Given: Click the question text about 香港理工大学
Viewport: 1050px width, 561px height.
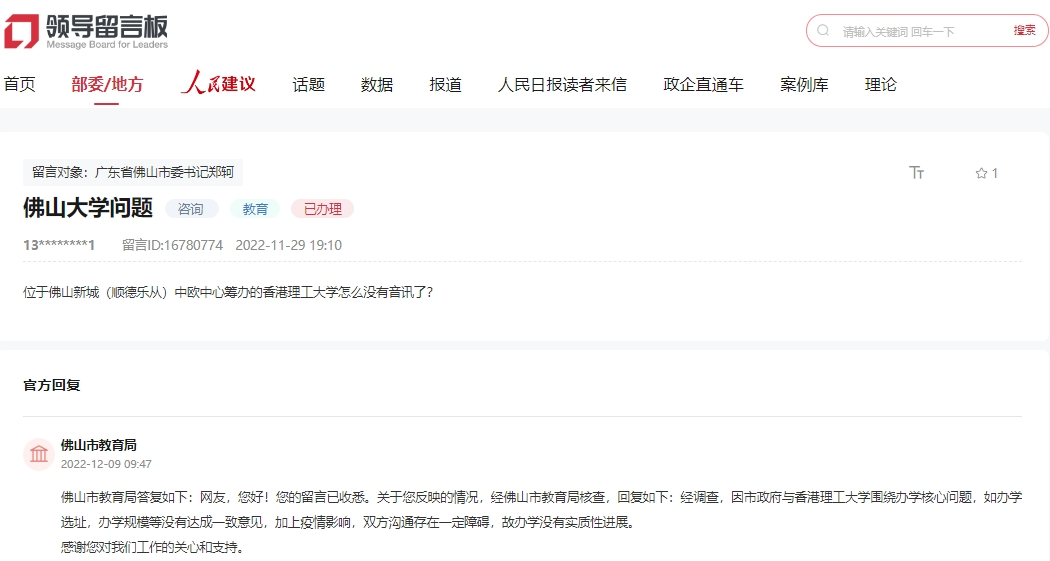Looking at the screenshot, I should click(x=228, y=293).
